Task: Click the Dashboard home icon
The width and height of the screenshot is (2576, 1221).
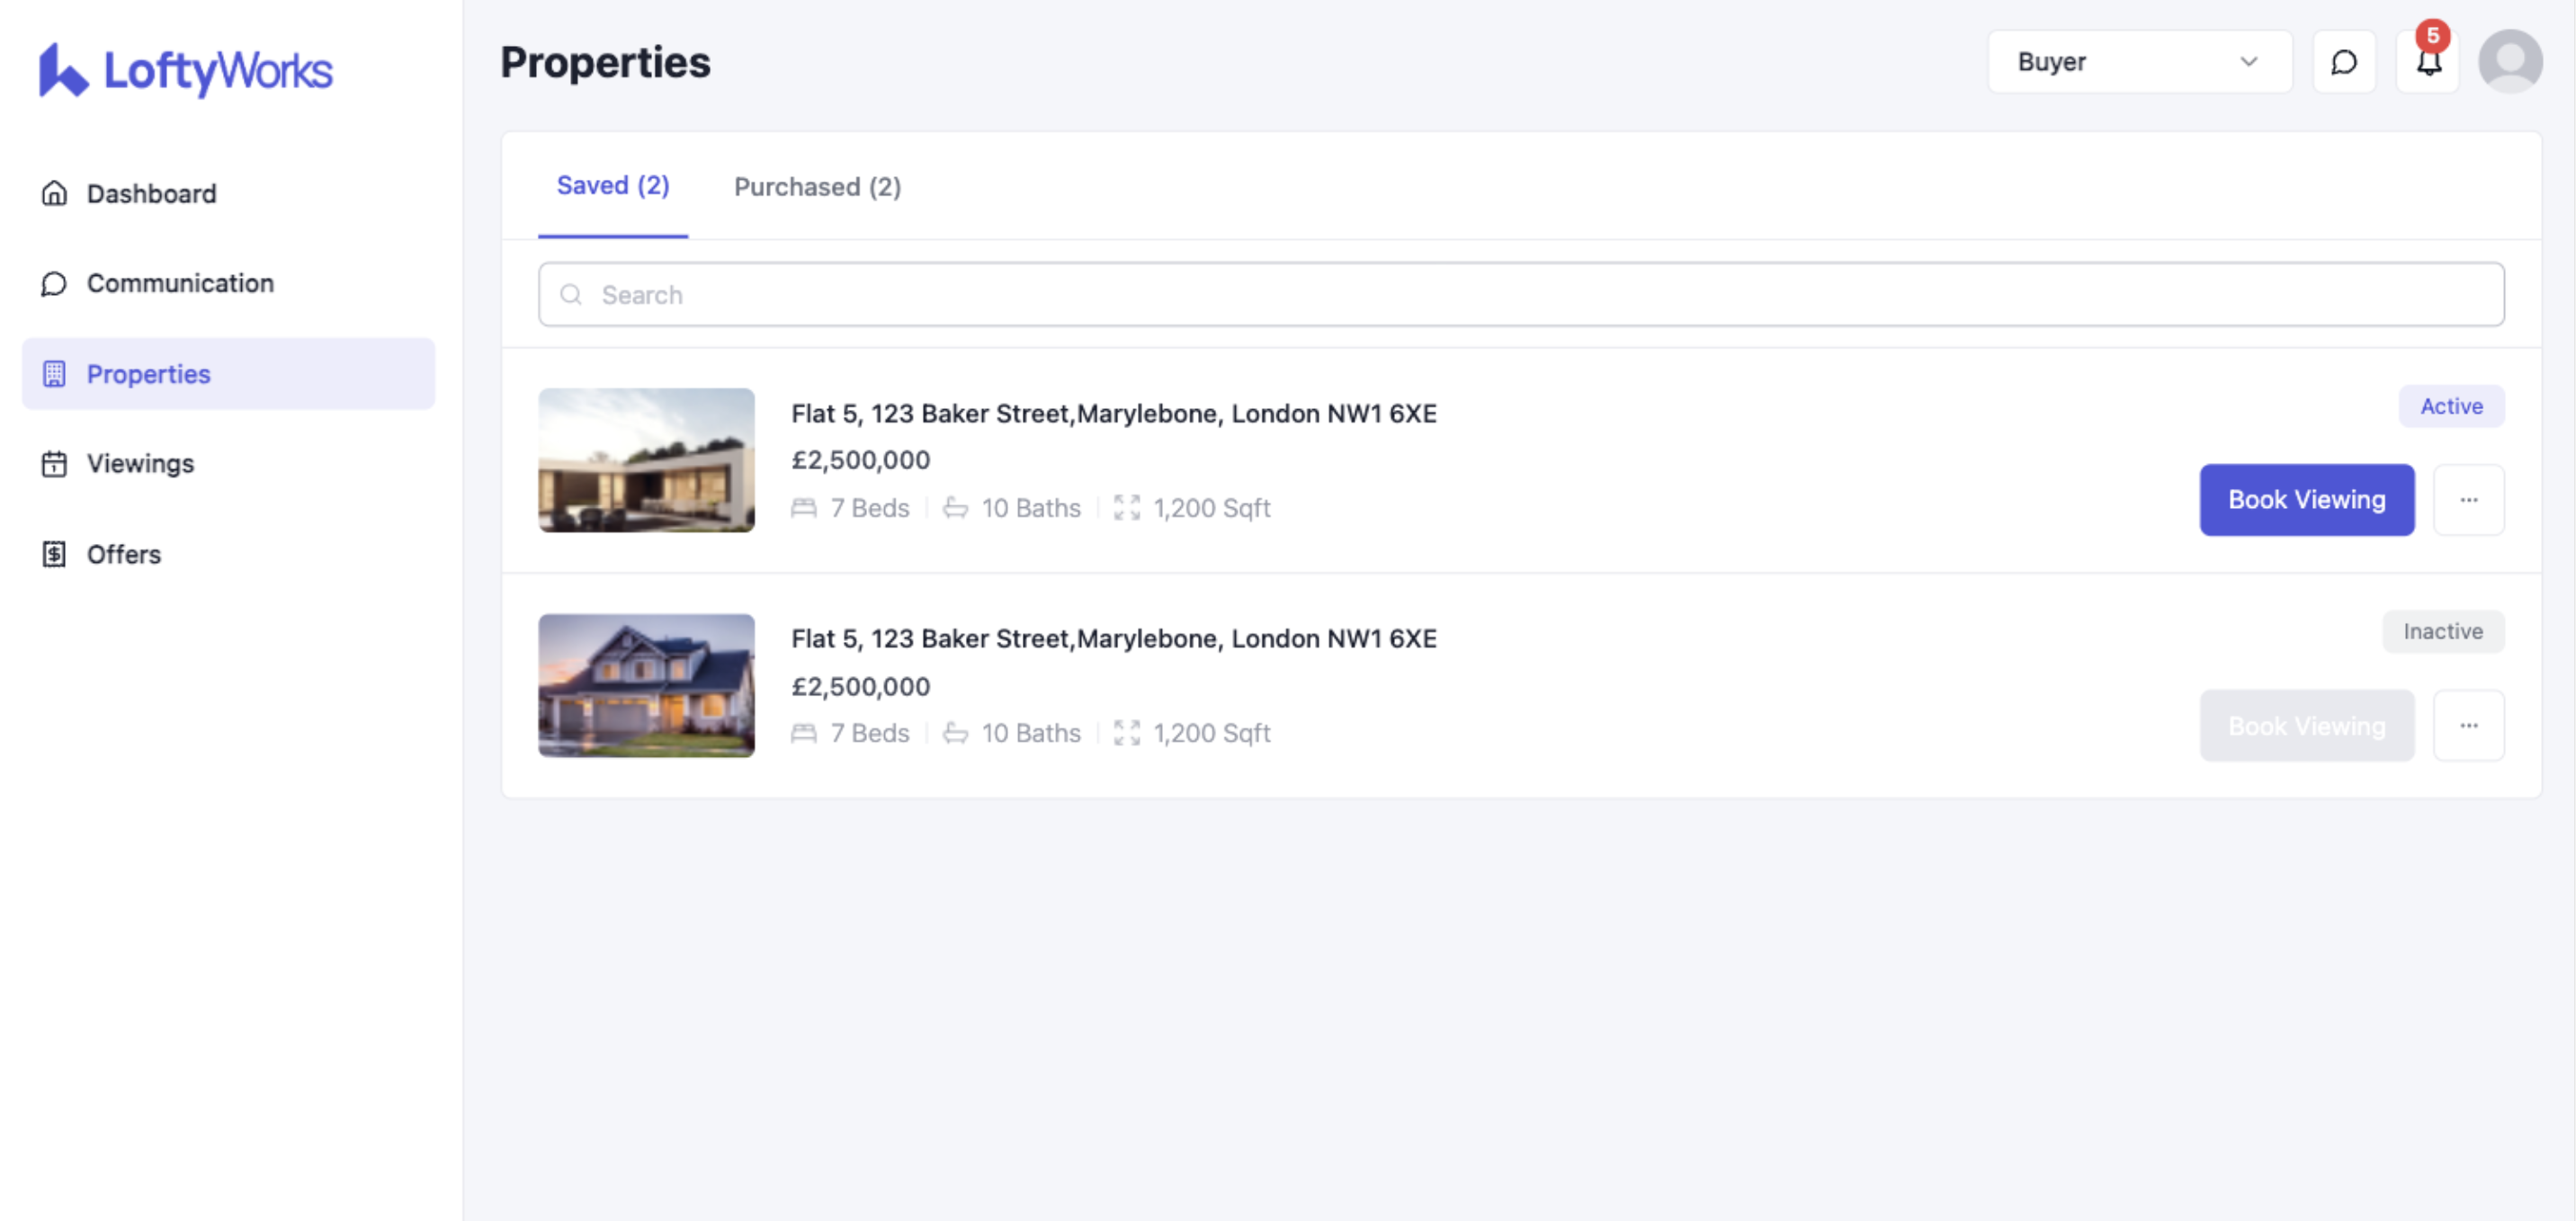Action: (54, 193)
